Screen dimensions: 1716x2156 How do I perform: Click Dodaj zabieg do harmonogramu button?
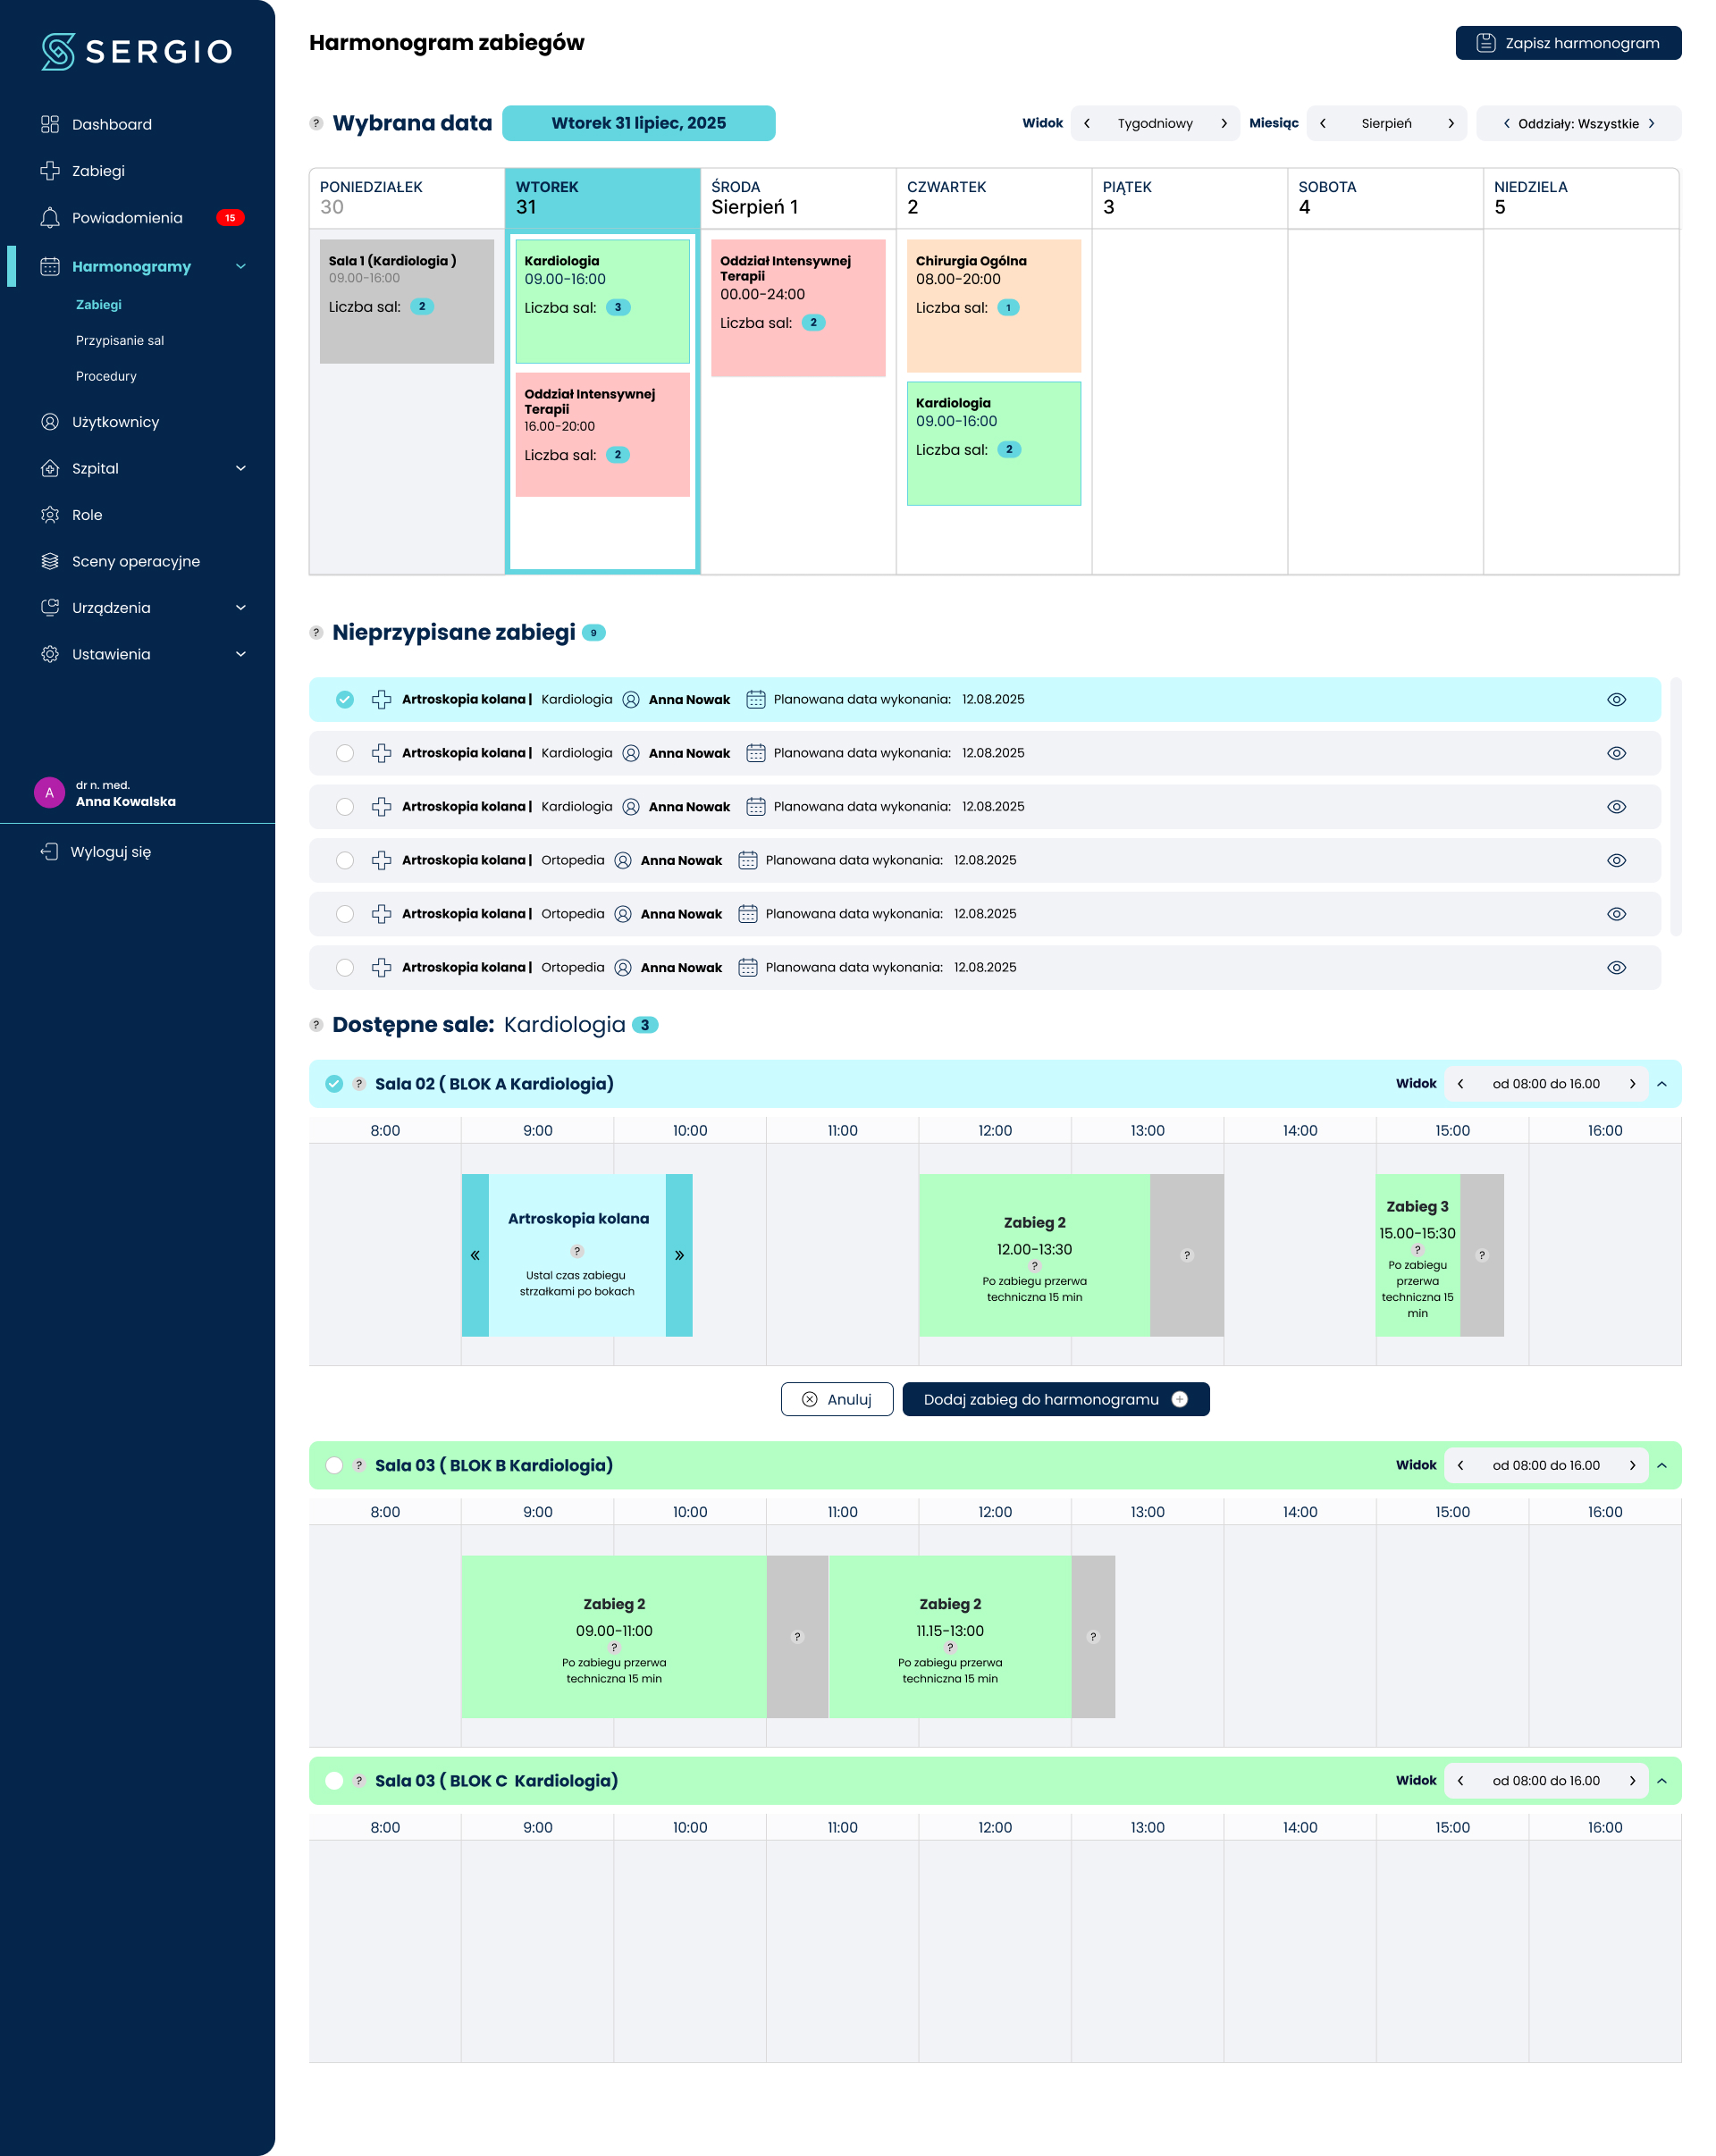pyautogui.click(x=1055, y=1399)
